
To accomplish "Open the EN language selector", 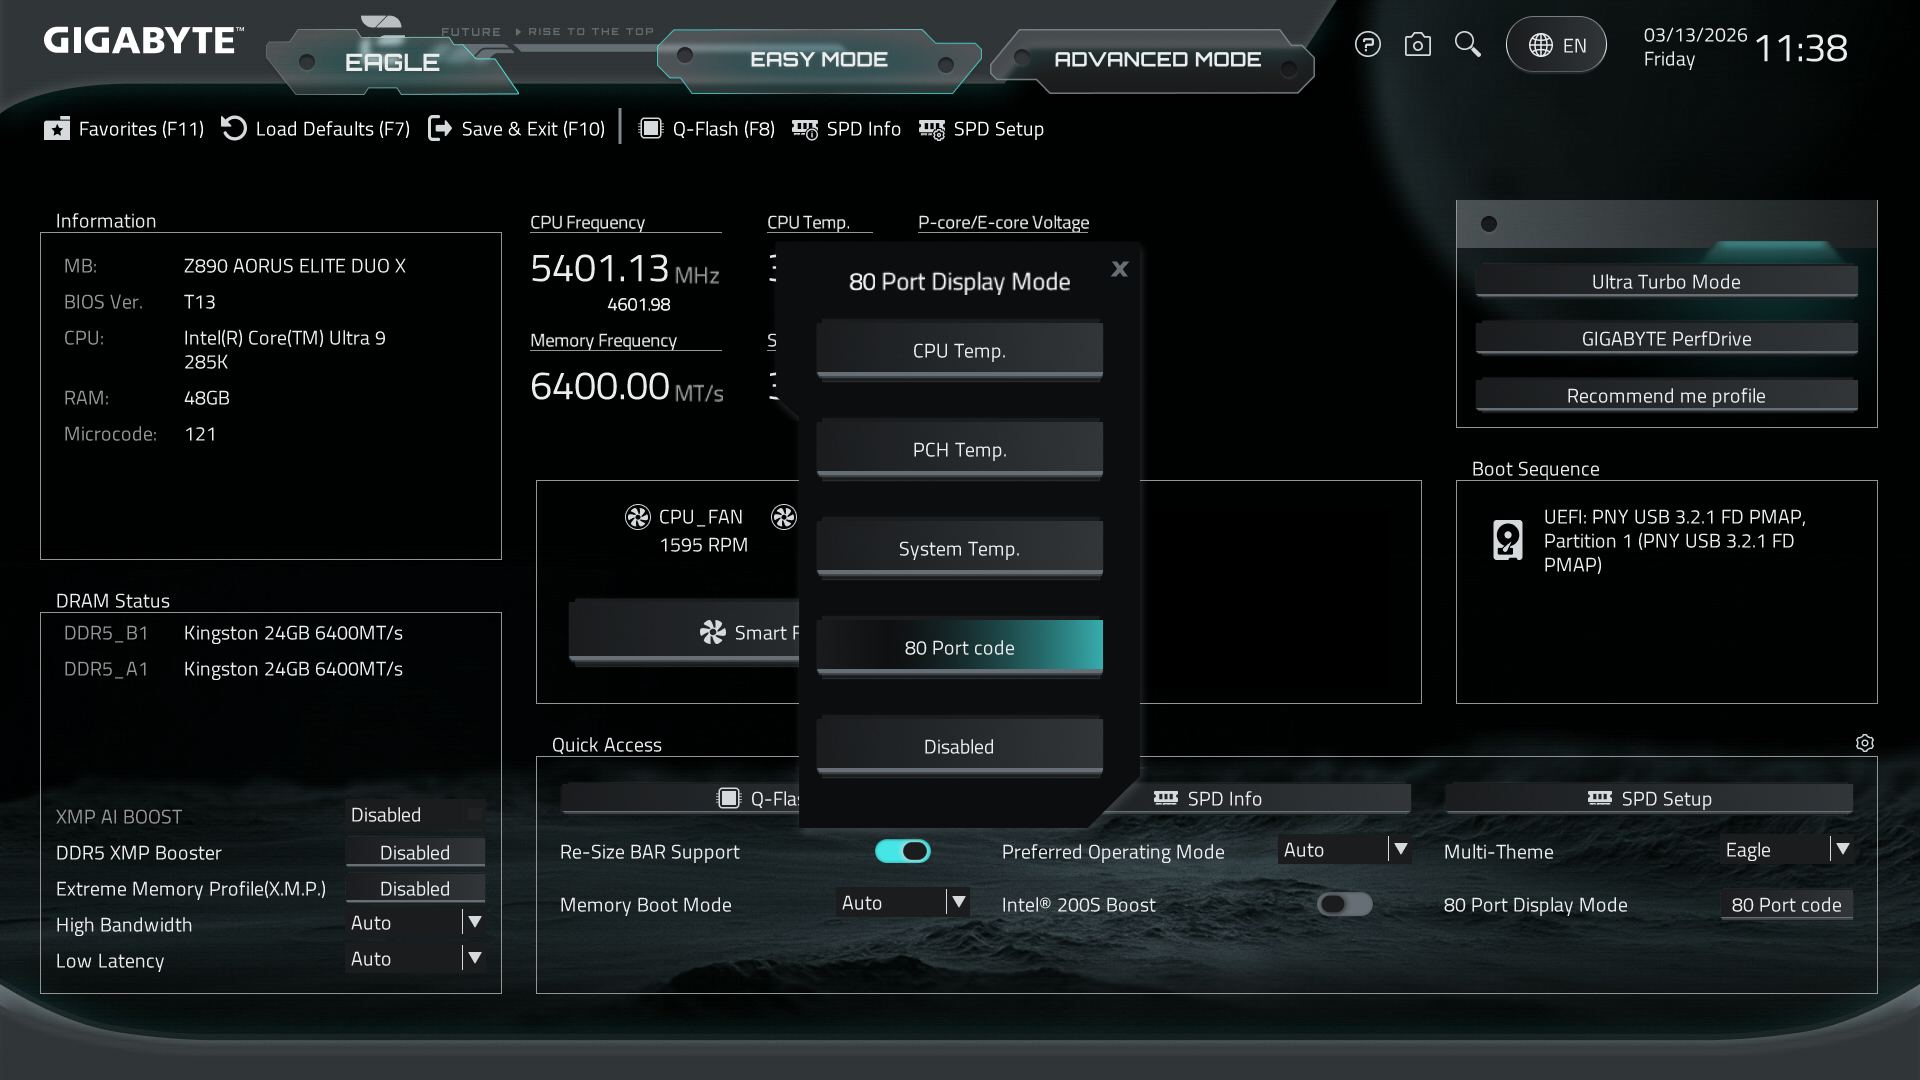I will coord(1556,45).
